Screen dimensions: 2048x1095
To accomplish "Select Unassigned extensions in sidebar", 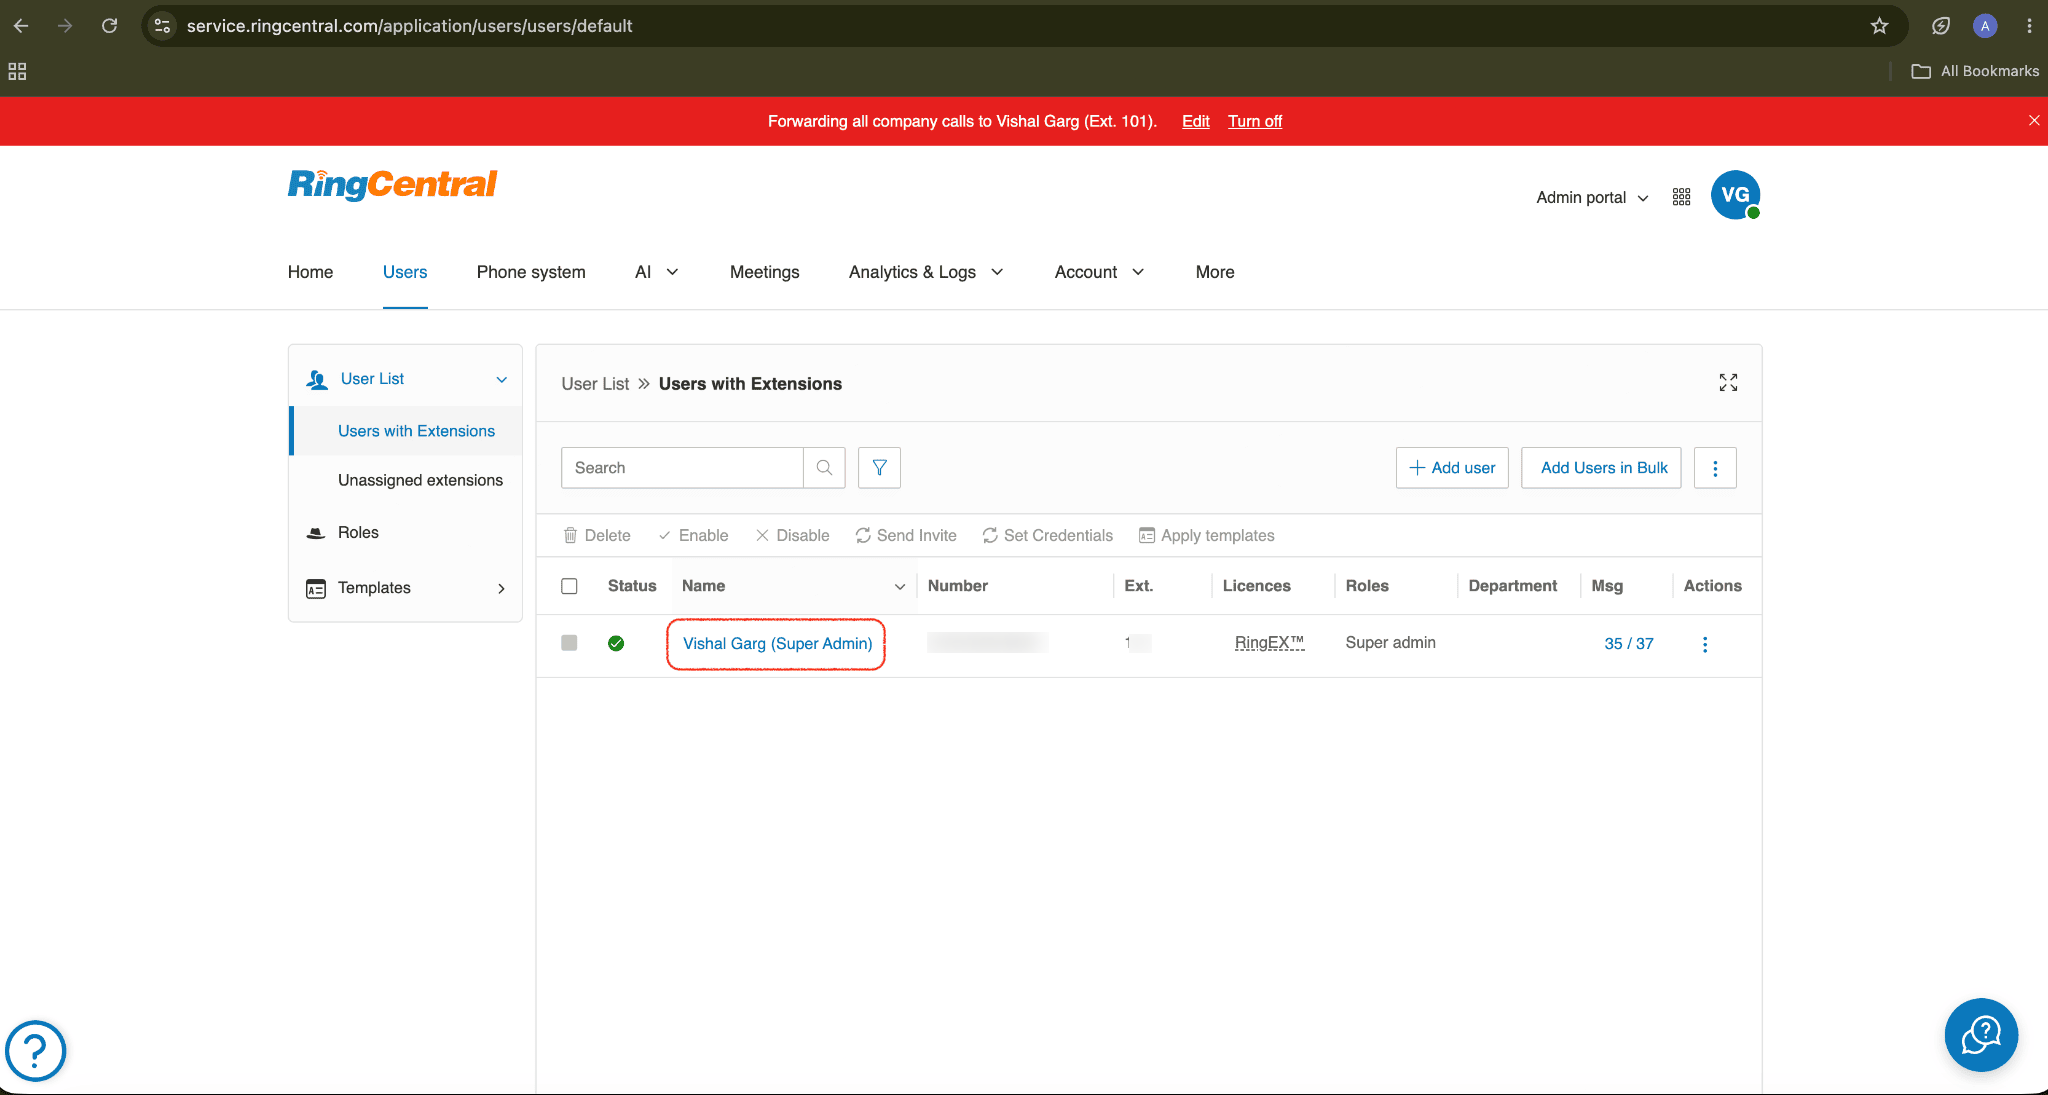I will (x=420, y=480).
